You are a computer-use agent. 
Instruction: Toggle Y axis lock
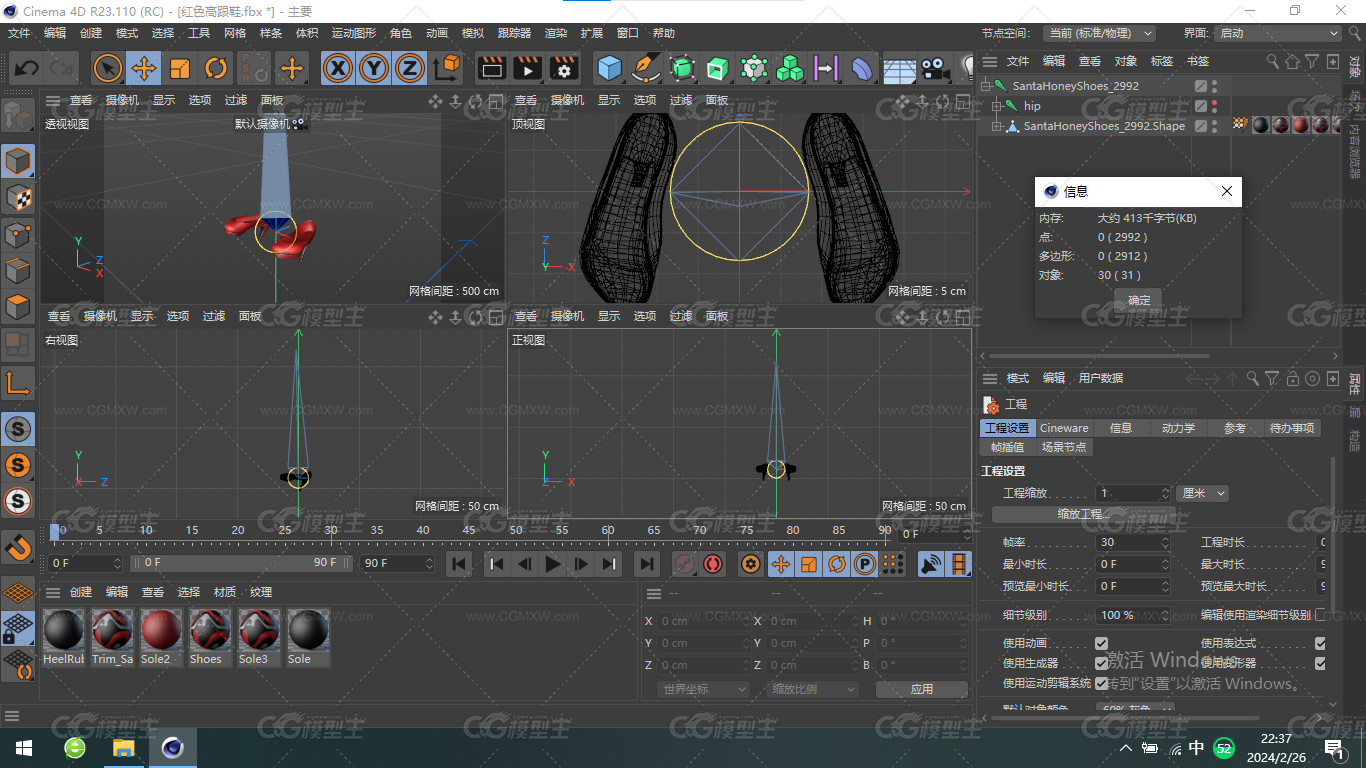374,68
